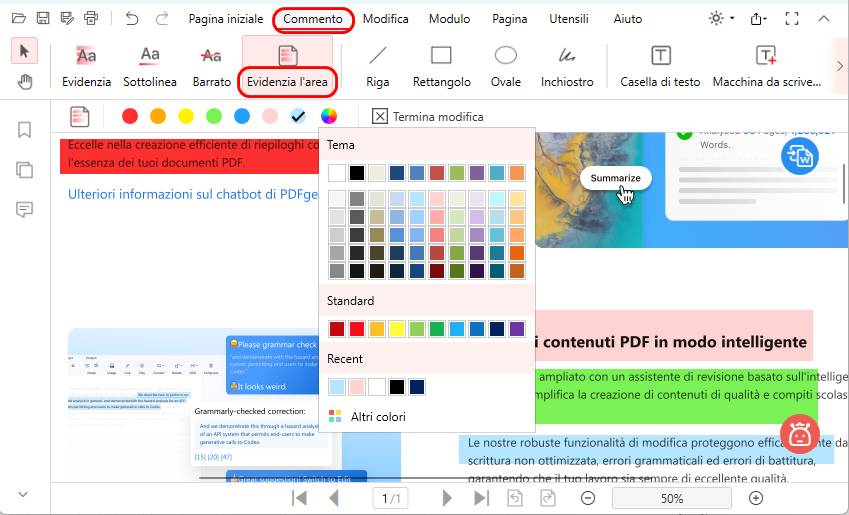Select the Macchina da scrivere tool
Image resolution: width=849 pixels, height=515 pixels.
(x=767, y=67)
